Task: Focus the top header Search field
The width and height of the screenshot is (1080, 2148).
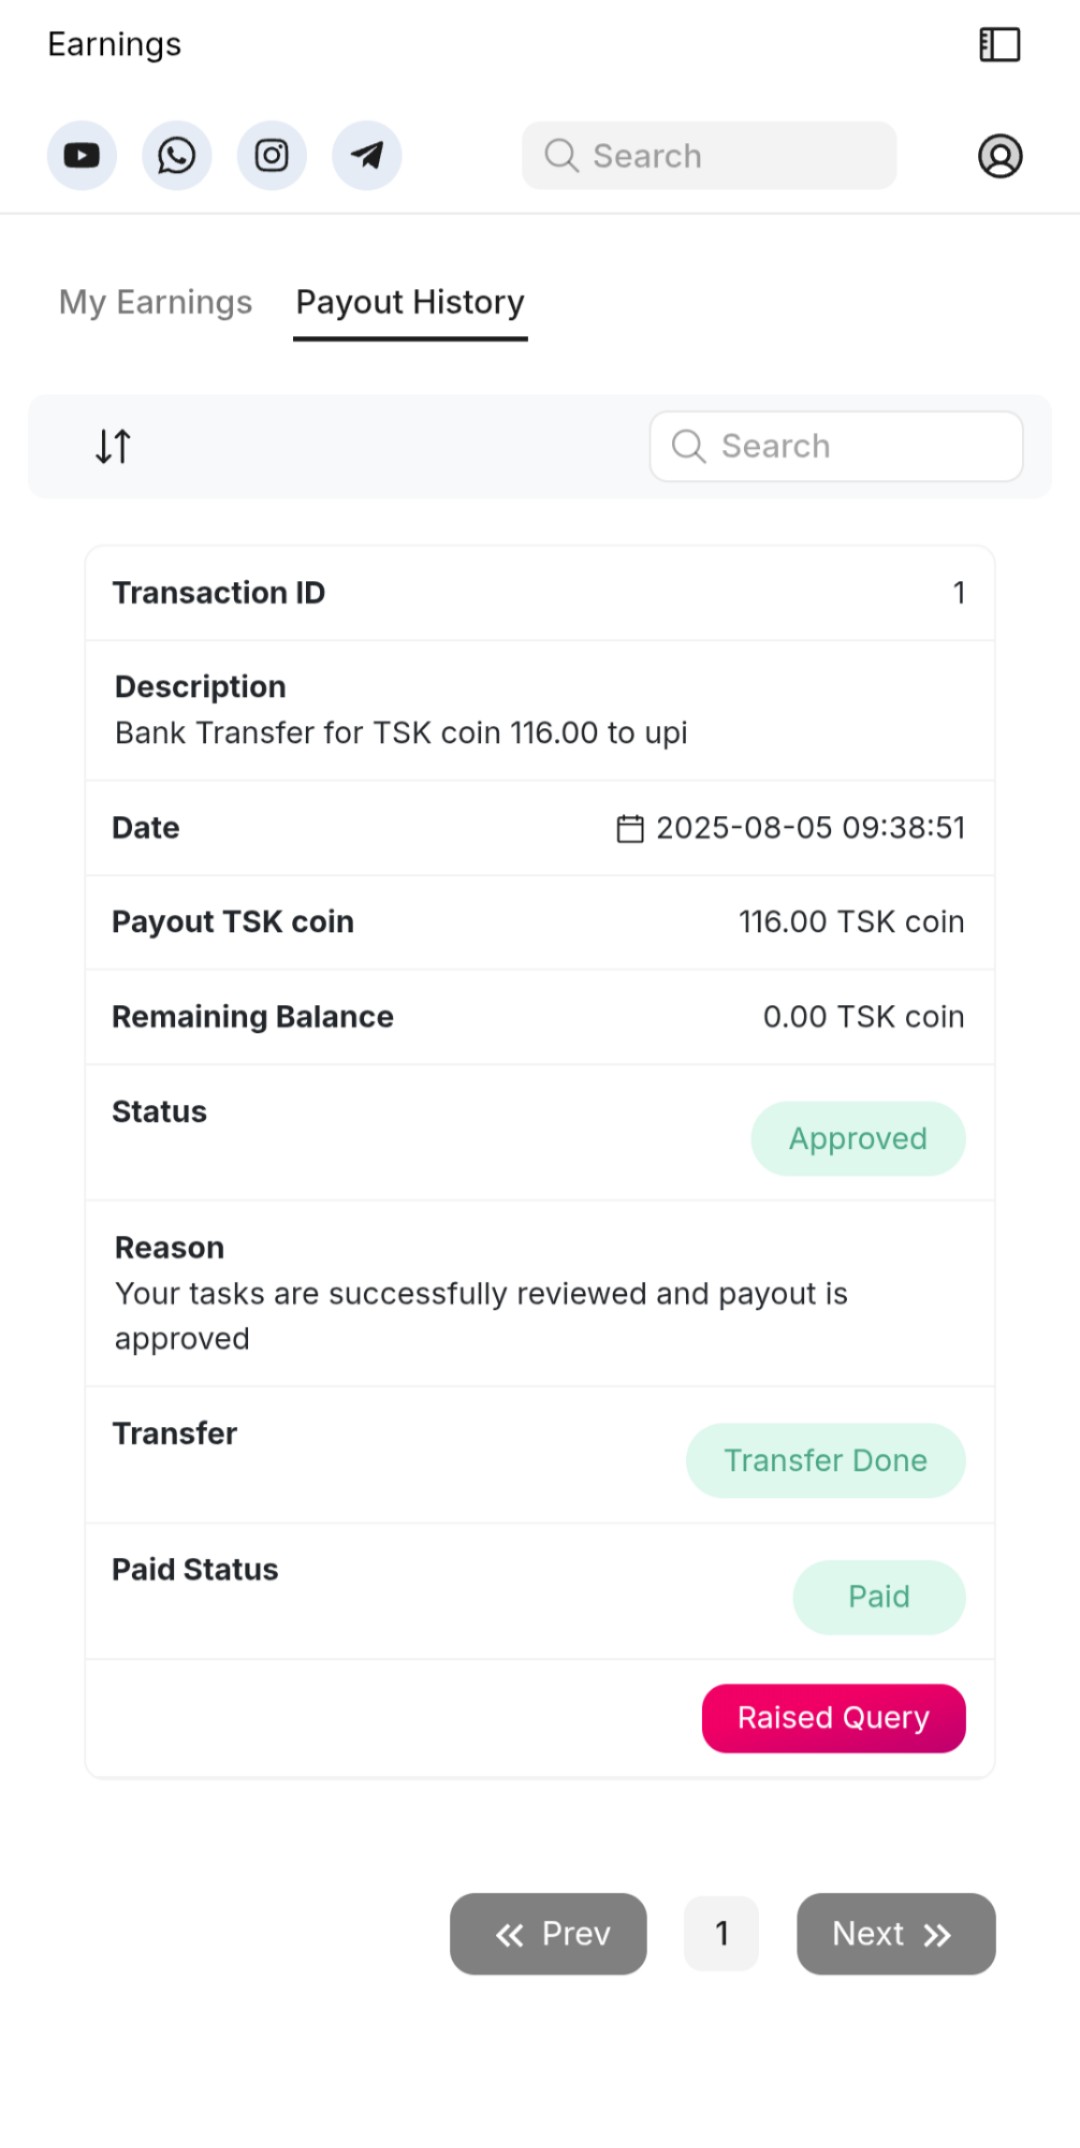Action: [x=709, y=156]
